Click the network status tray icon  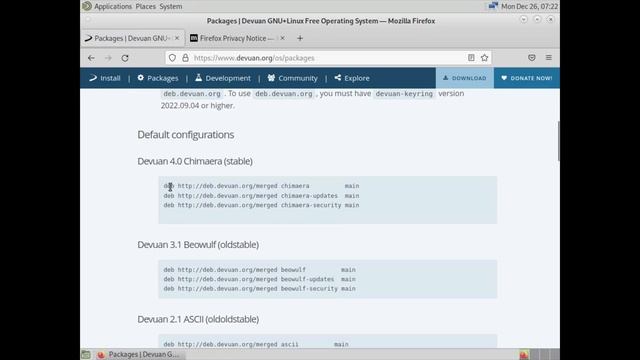click(493, 6)
